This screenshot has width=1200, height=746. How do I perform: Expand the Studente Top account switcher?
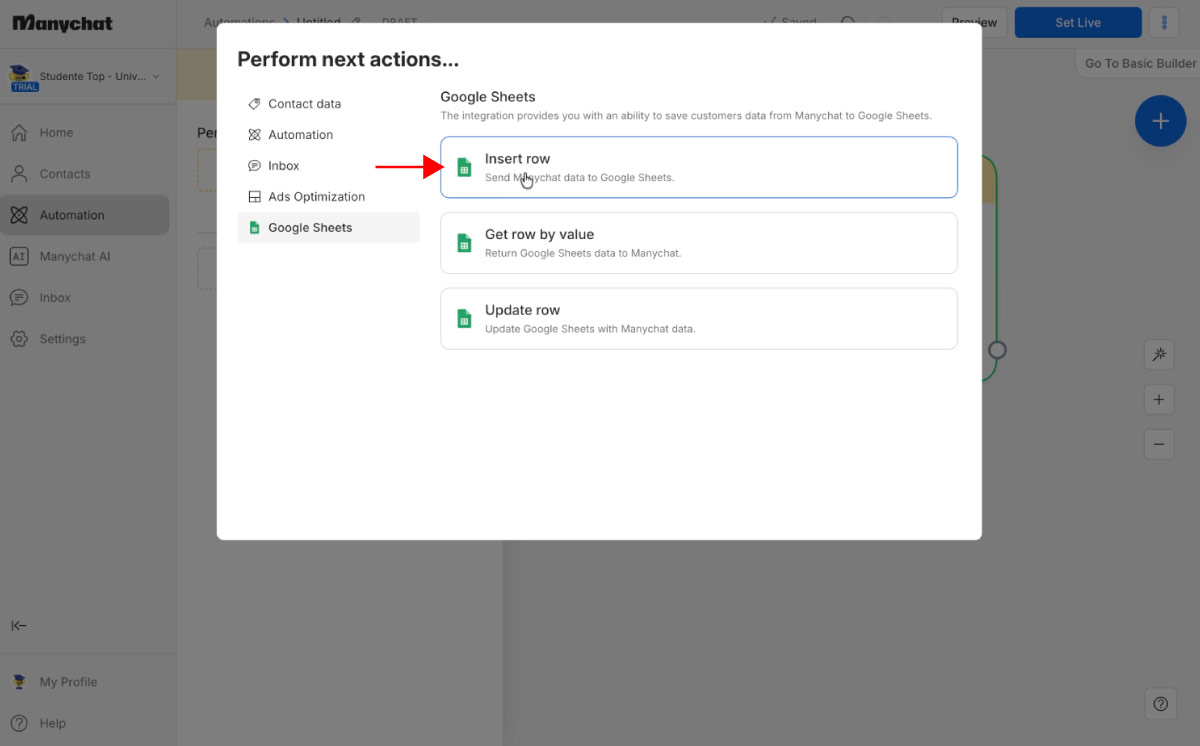[x=85, y=77]
